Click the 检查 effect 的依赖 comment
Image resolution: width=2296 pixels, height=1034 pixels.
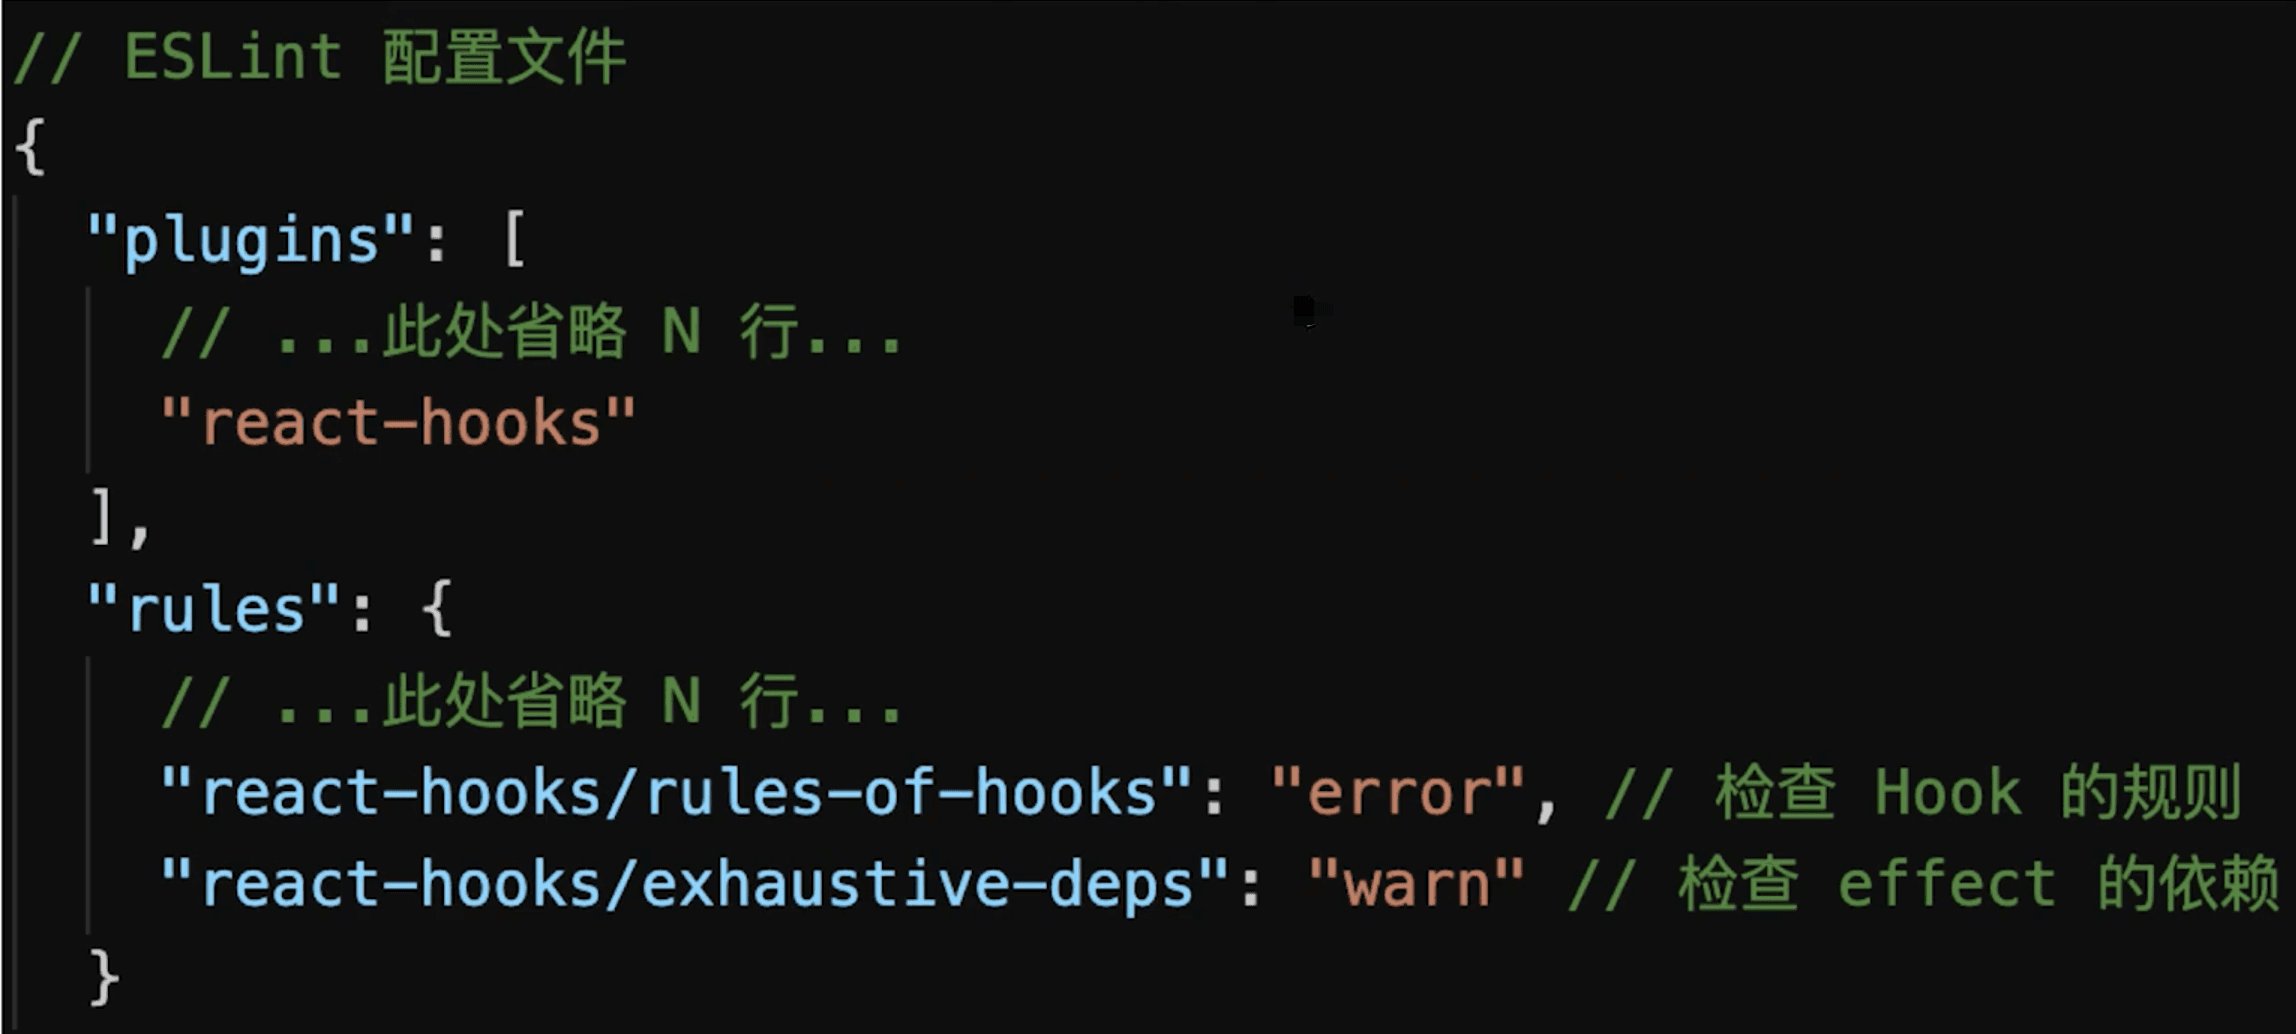1923,886
